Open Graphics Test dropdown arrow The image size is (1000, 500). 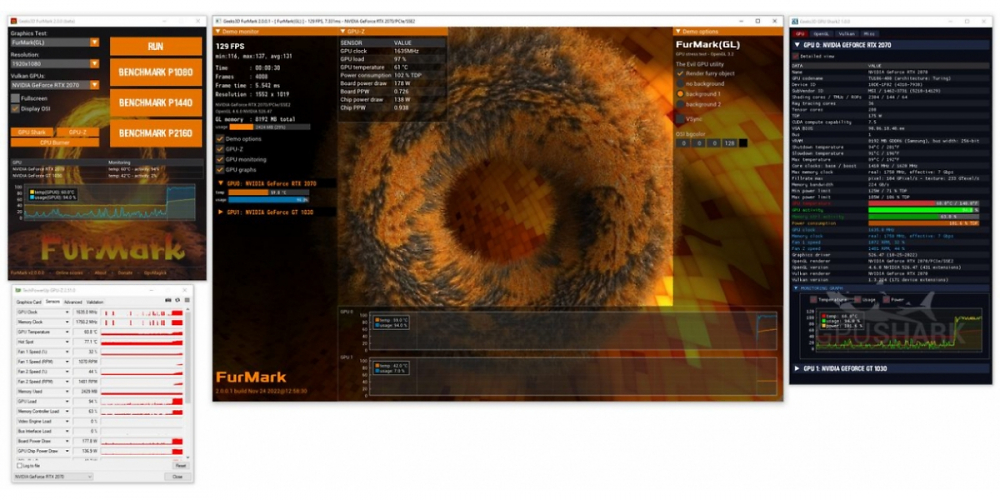tap(94, 42)
